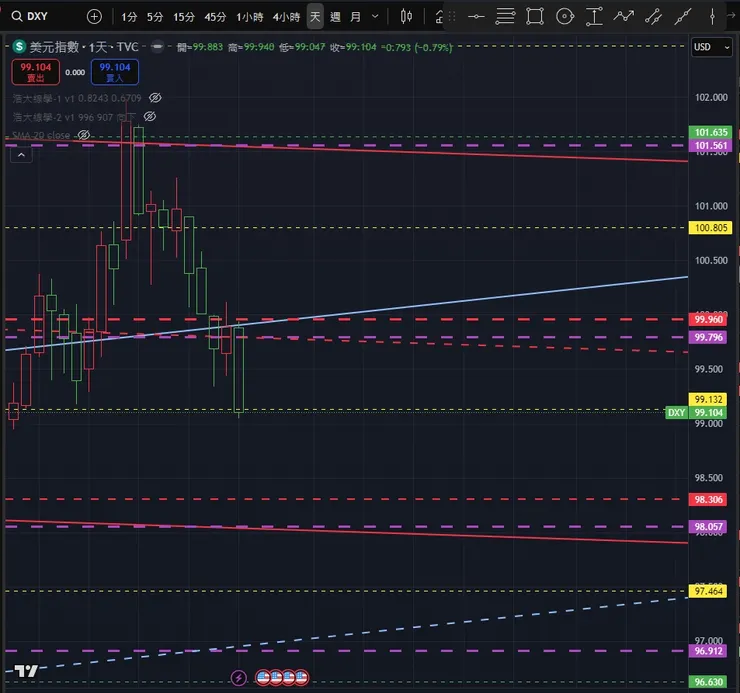740x693 pixels.
Task: Click the DXY 99.104 current price label
Action: (696, 413)
